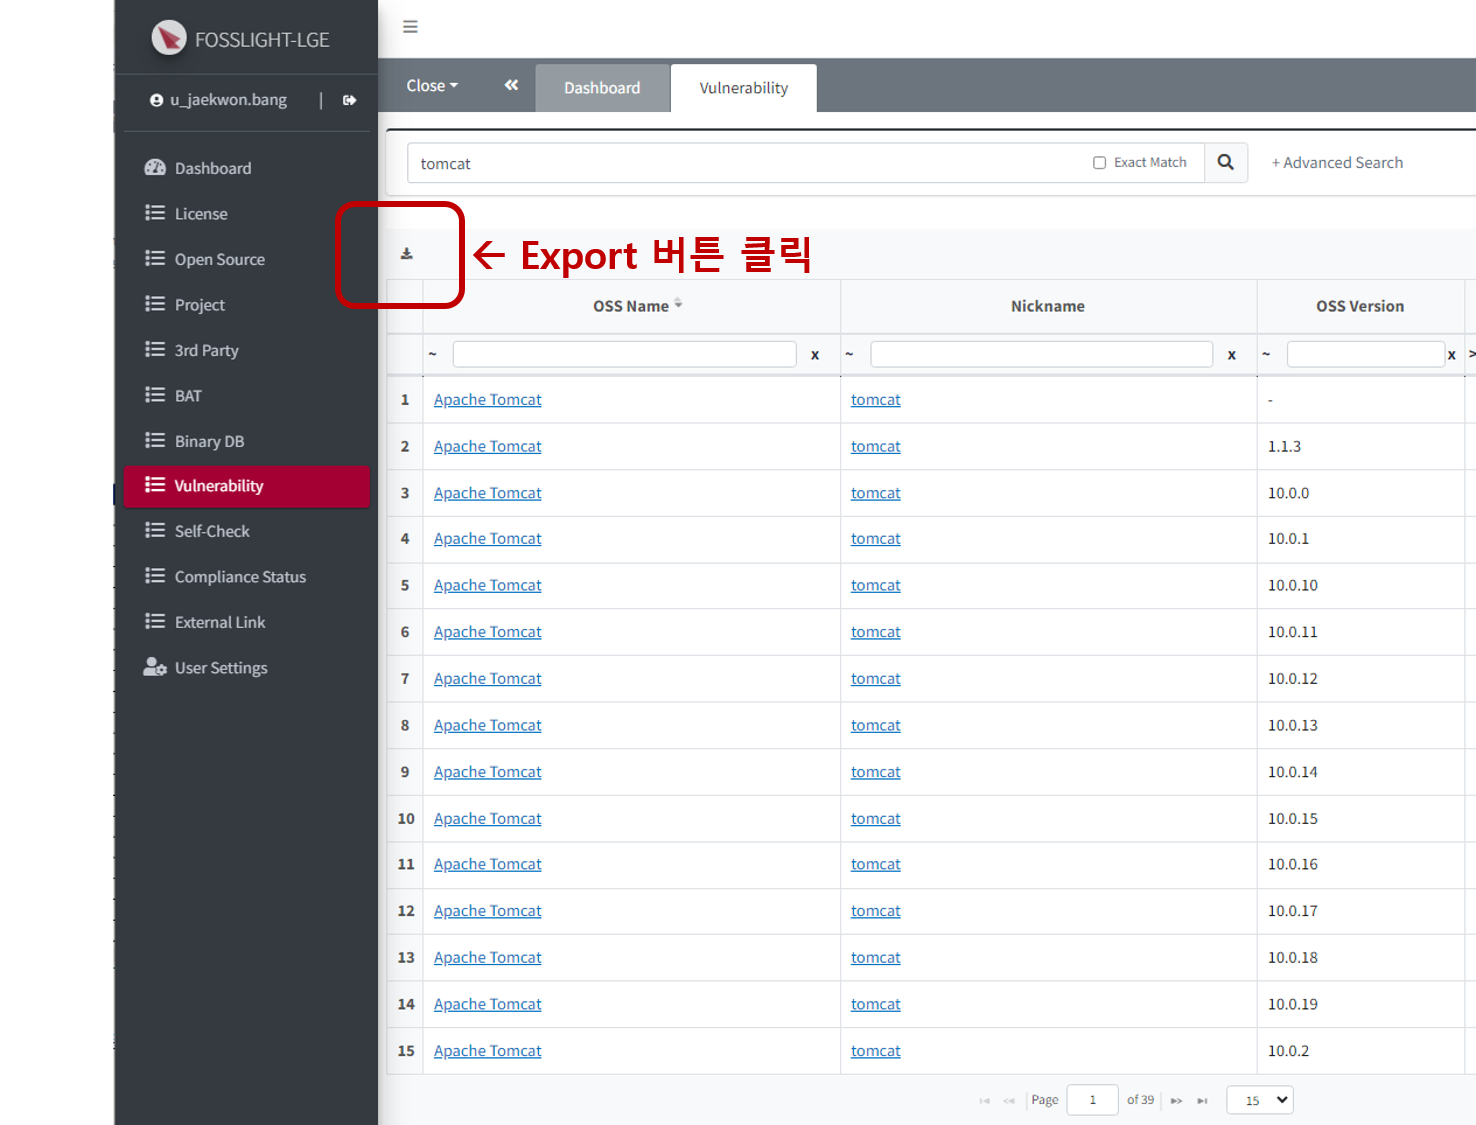This screenshot has height=1125, width=1476.
Task: Open Nickname filter operator tilde
Action: [849, 354]
